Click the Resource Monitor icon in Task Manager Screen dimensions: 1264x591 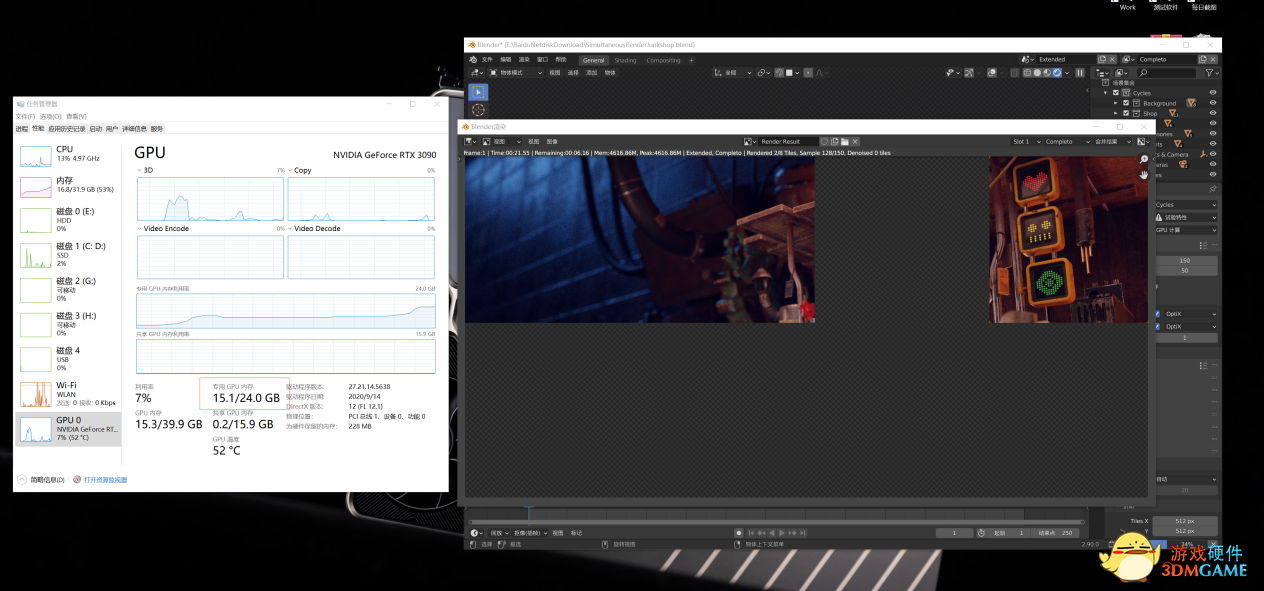78,480
